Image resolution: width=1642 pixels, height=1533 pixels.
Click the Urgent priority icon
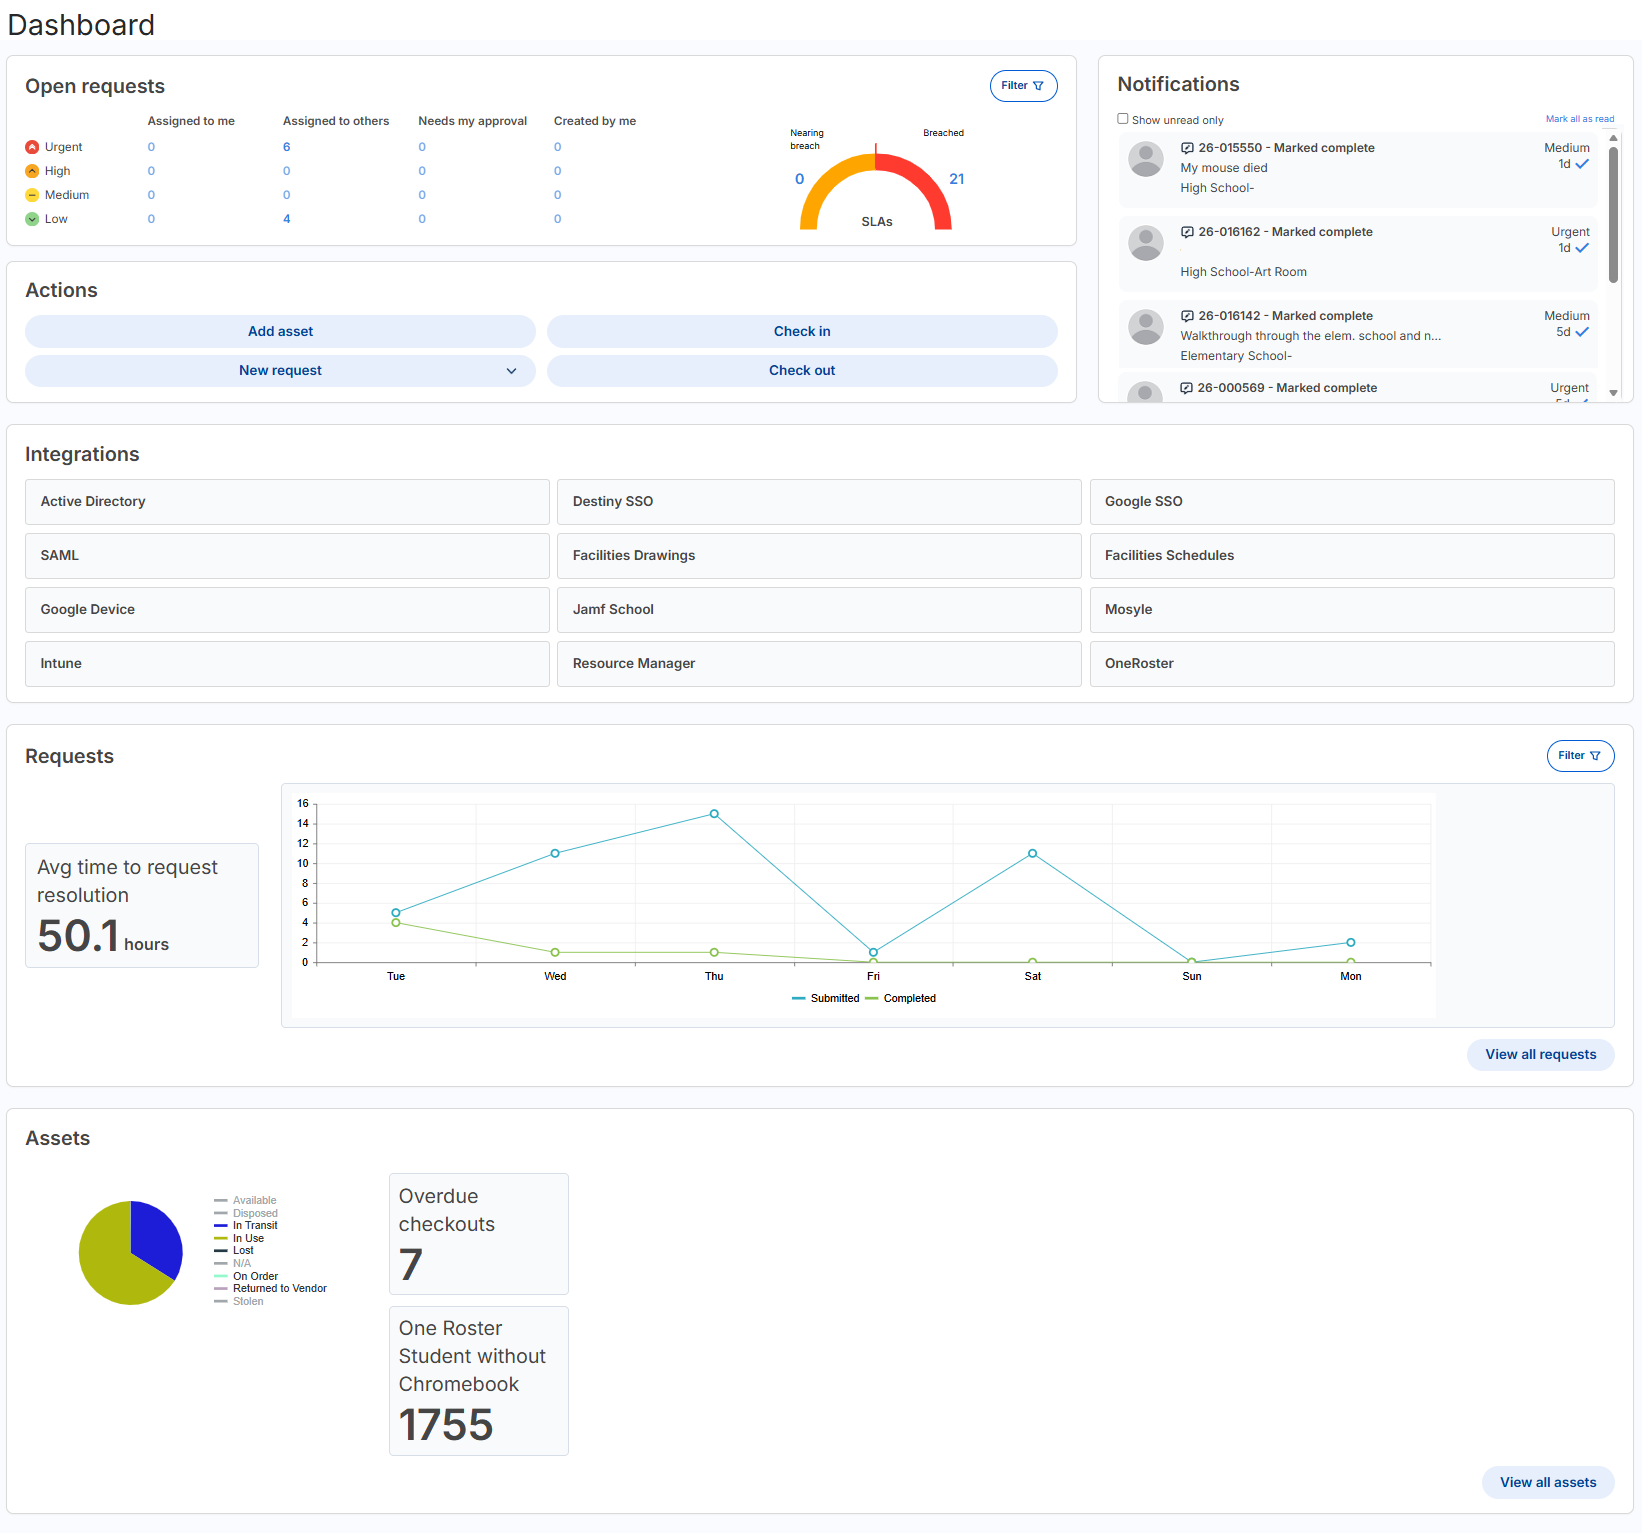pyautogui.click(x=32, y=147)
